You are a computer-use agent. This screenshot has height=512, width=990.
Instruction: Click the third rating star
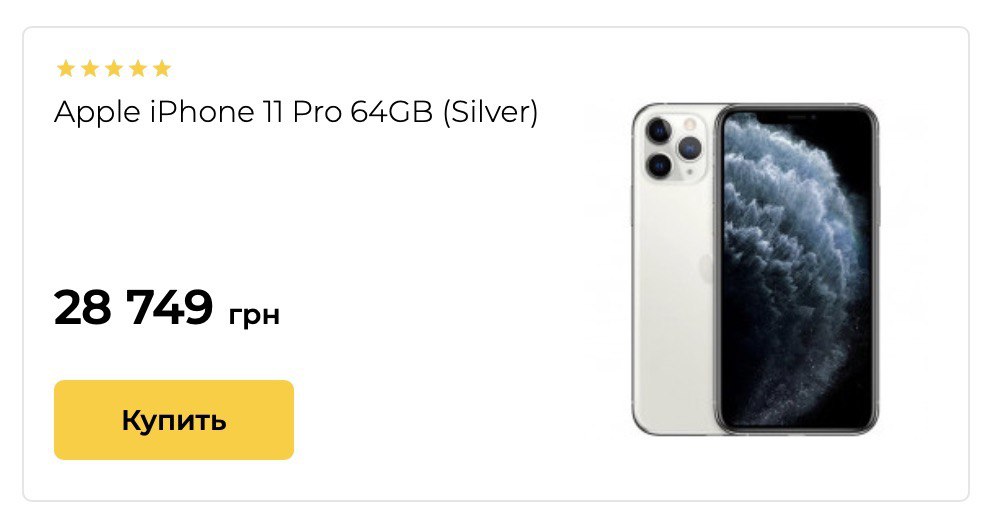pyautogui.click(x=114, y=69)
